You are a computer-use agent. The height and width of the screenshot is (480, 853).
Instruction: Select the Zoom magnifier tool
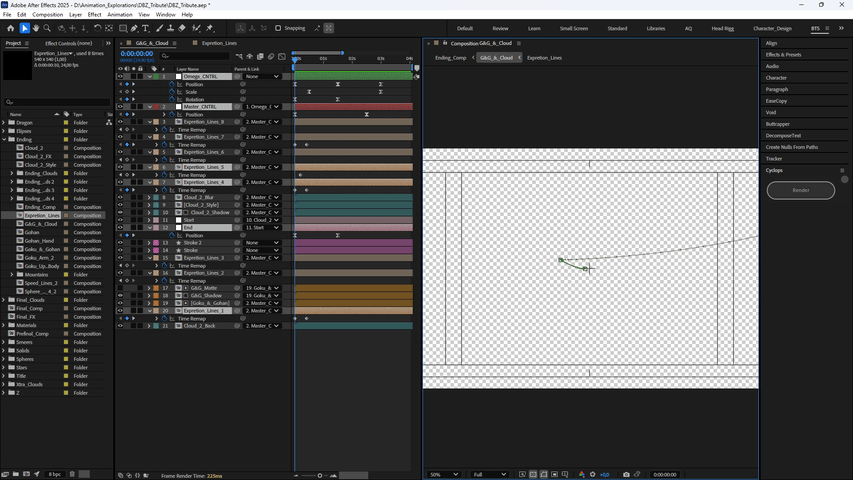click(x=47, y=28)
